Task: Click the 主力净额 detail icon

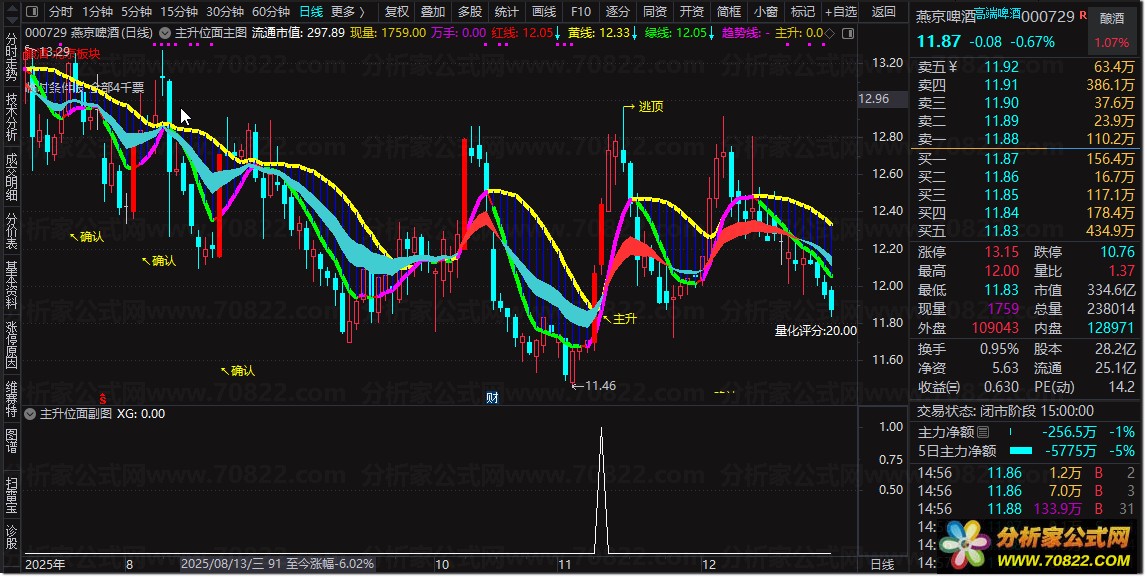Action: [982, 432]
